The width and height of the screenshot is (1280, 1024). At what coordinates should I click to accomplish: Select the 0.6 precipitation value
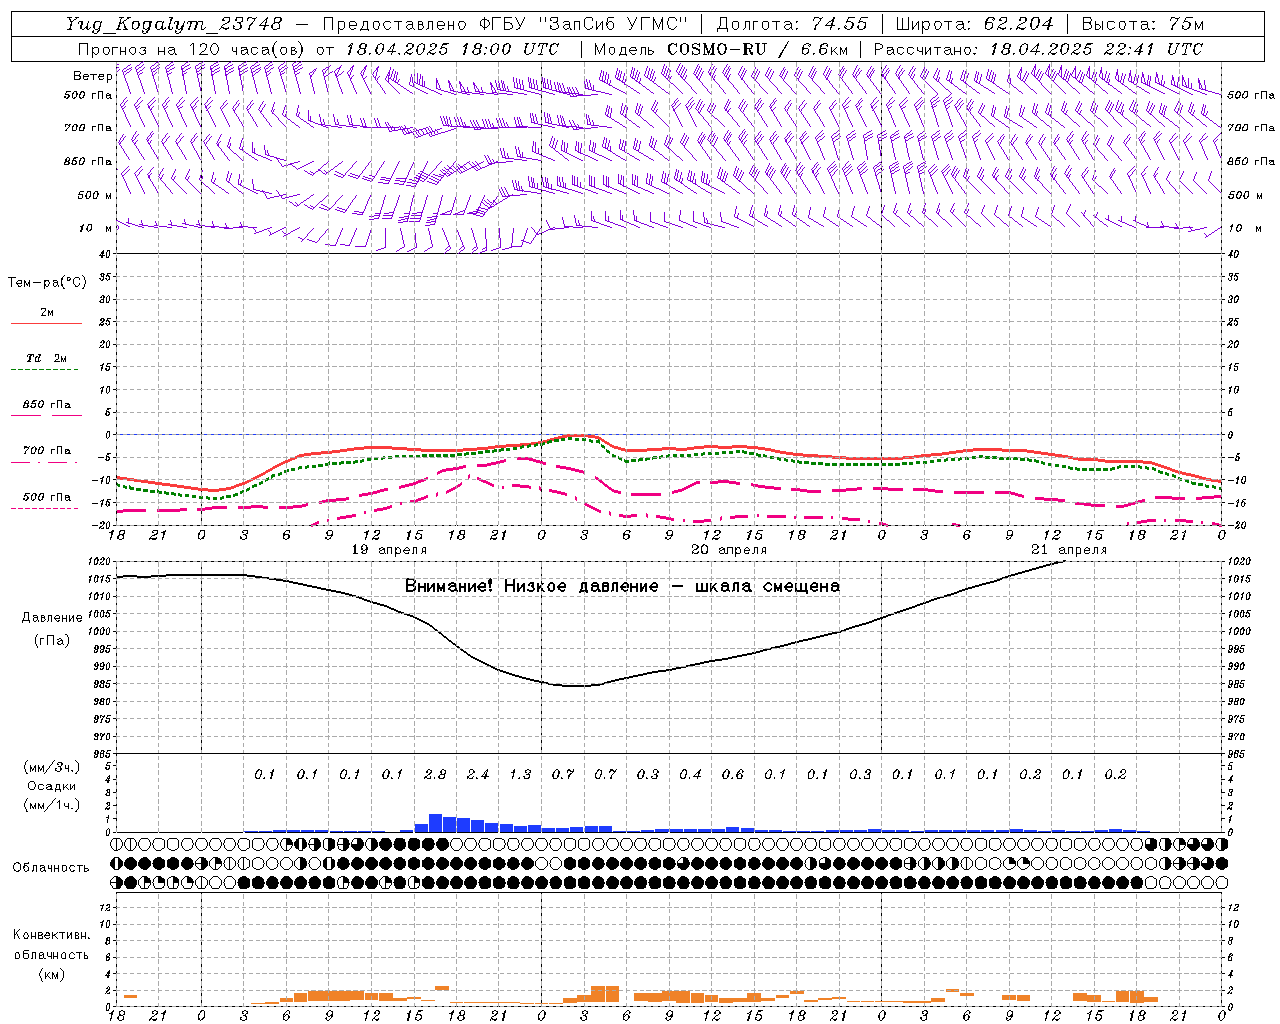coord(733,775)
